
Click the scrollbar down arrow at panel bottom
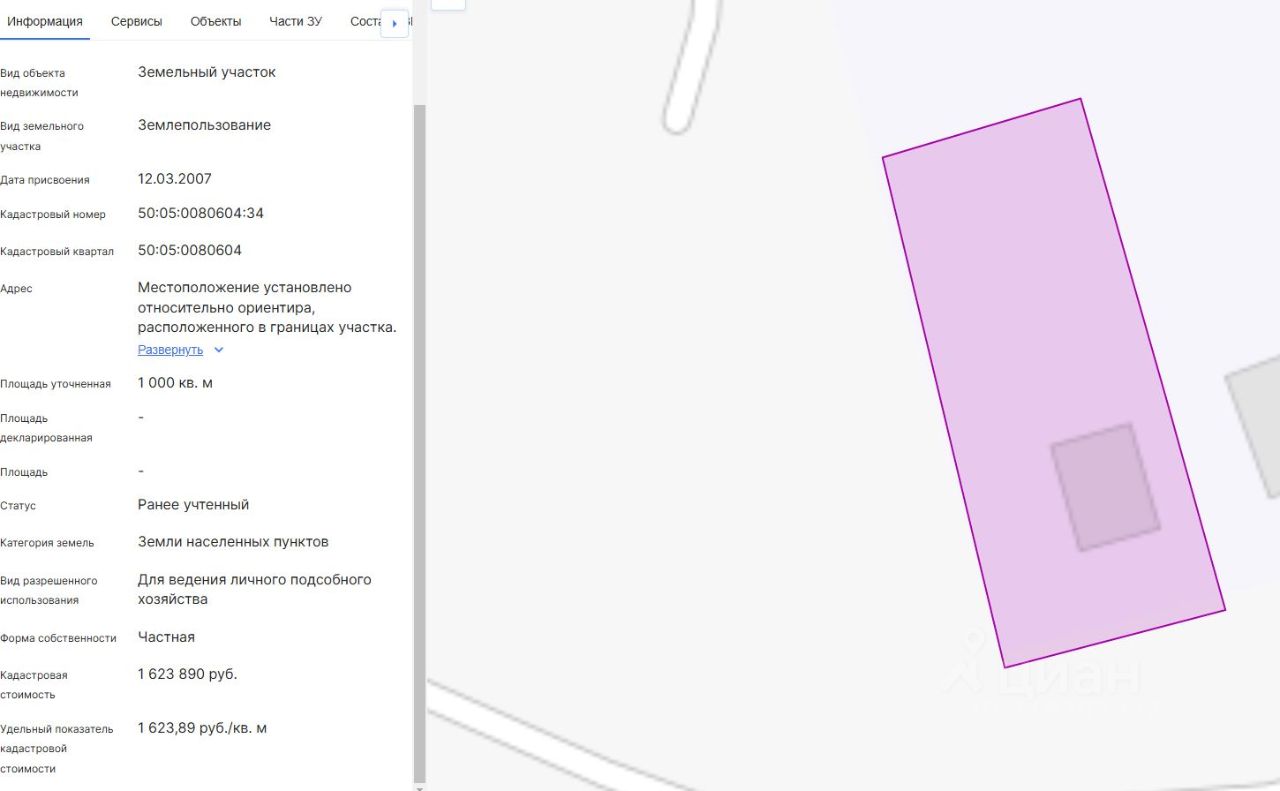point(420,786)
